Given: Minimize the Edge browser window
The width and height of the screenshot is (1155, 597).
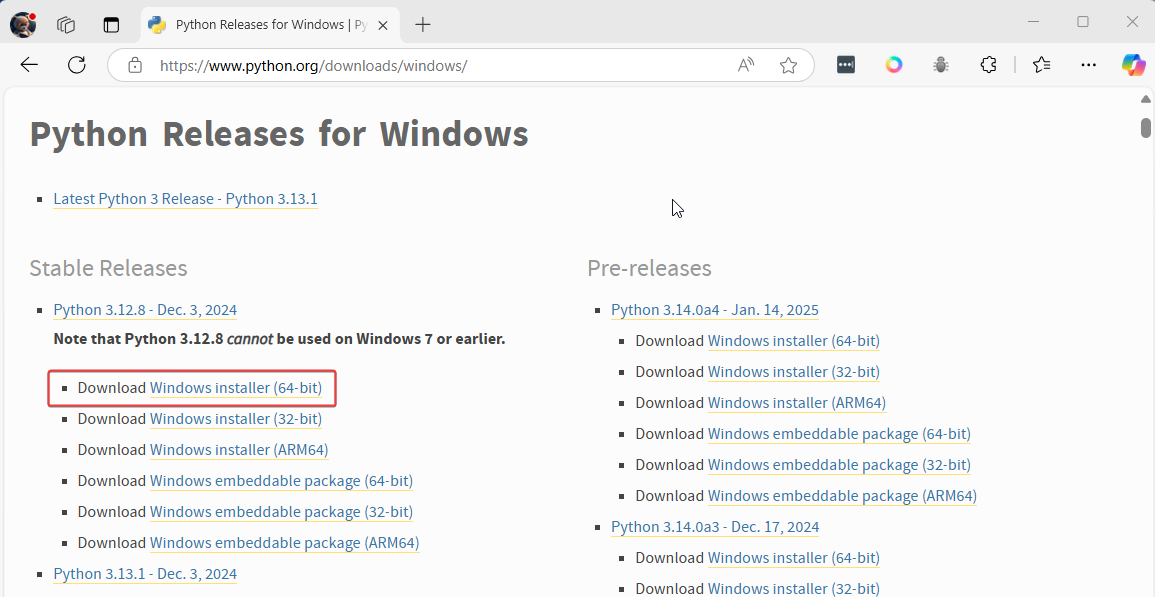Looking at the screenshot, I should coord(1033,21).
